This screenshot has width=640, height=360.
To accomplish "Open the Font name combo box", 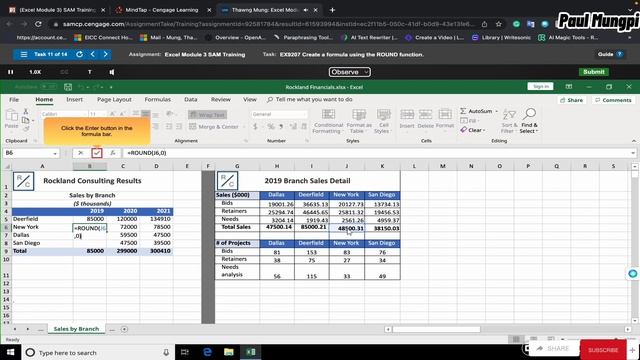I will (x=64, y=114).
